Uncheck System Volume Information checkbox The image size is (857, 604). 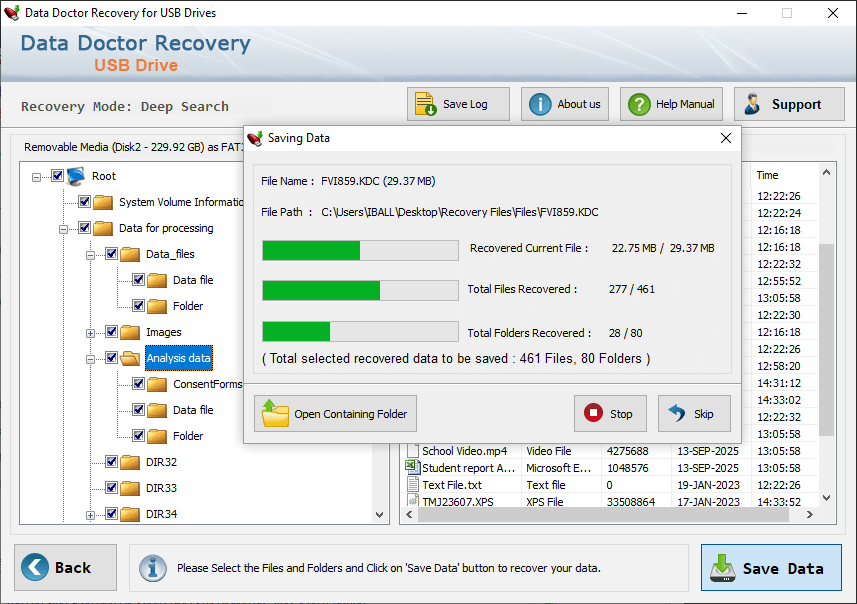tap(84, 202)
